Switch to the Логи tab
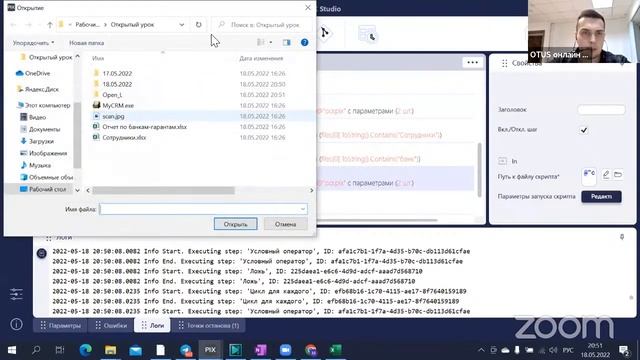 pyautogui.click(x=153, y=326)
